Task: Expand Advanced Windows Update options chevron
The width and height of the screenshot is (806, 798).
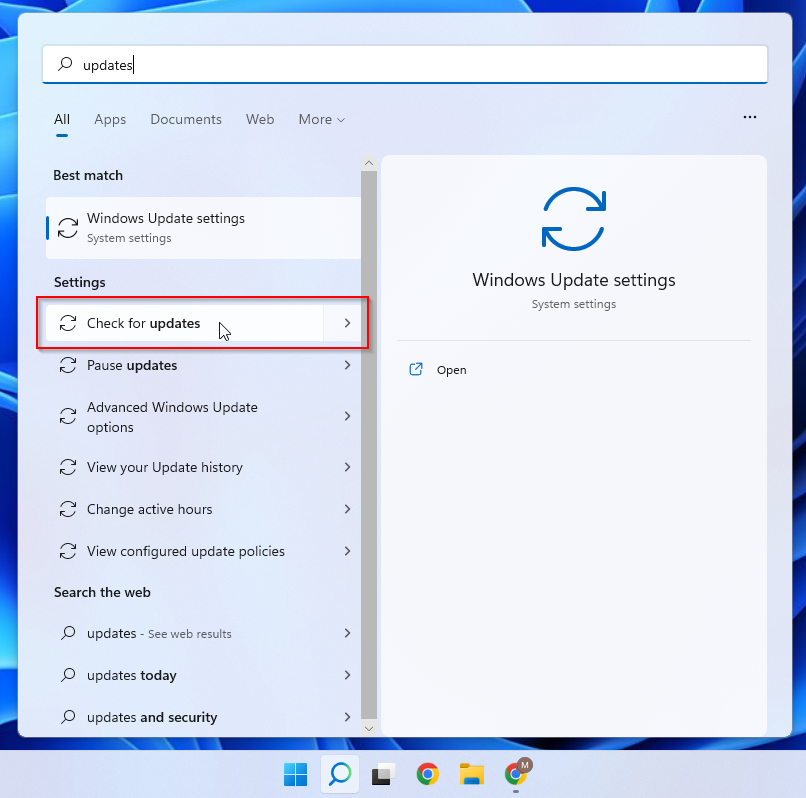Action: pos(347,416)
